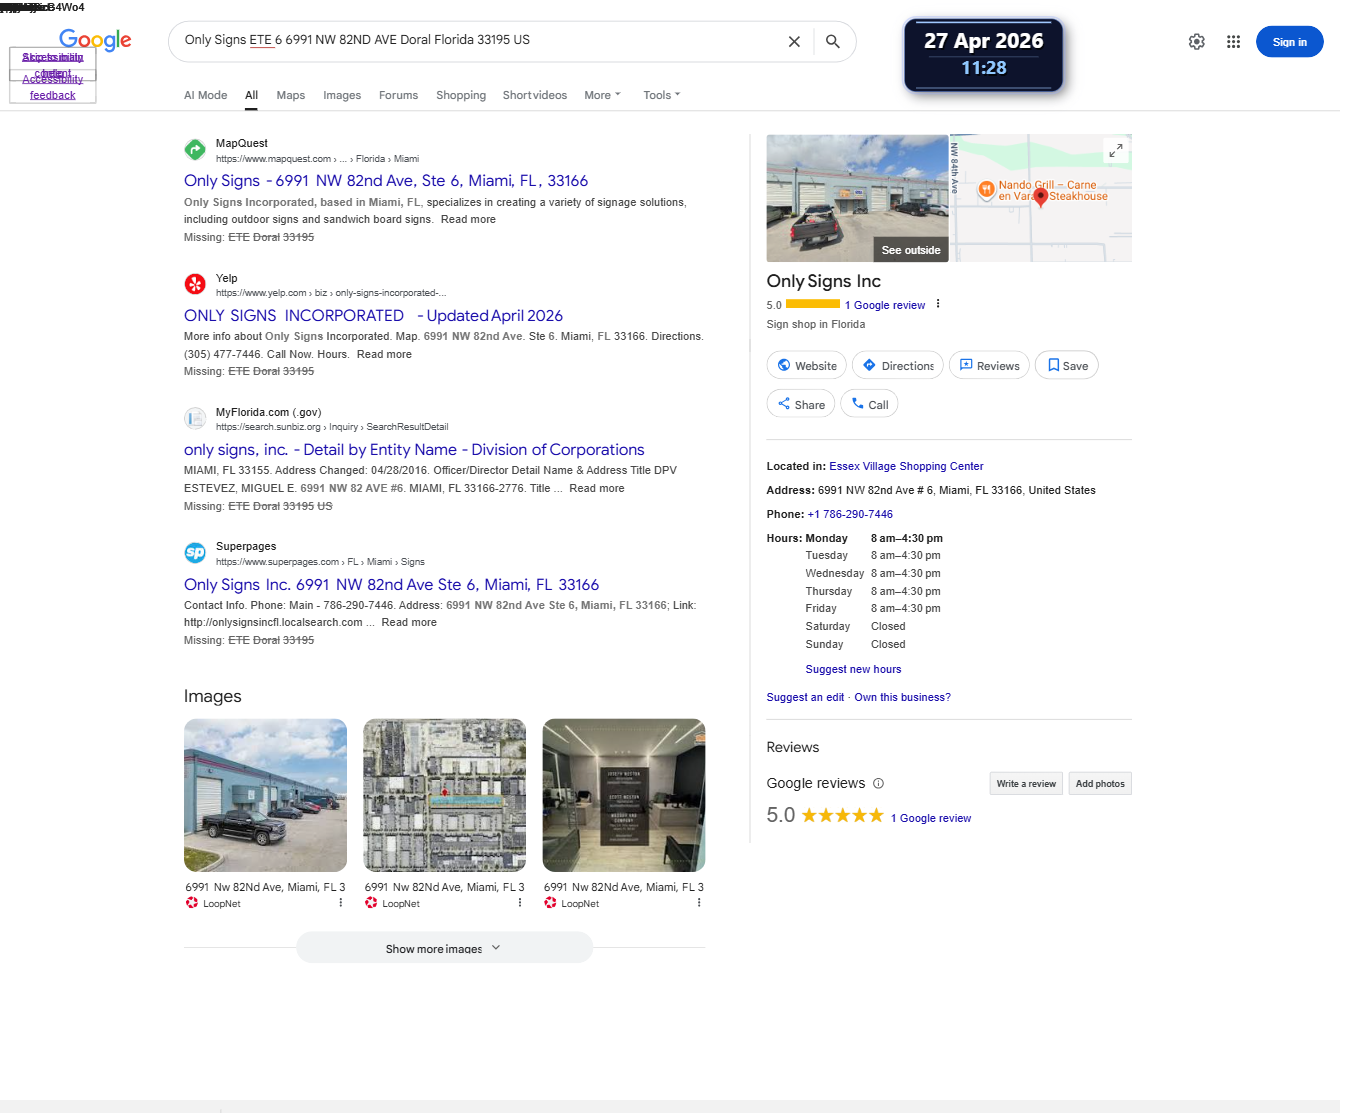This screenshot has height=1113, width=1352.
Task: Open MapQuest Only Signs result title
Action: (386, 181)
